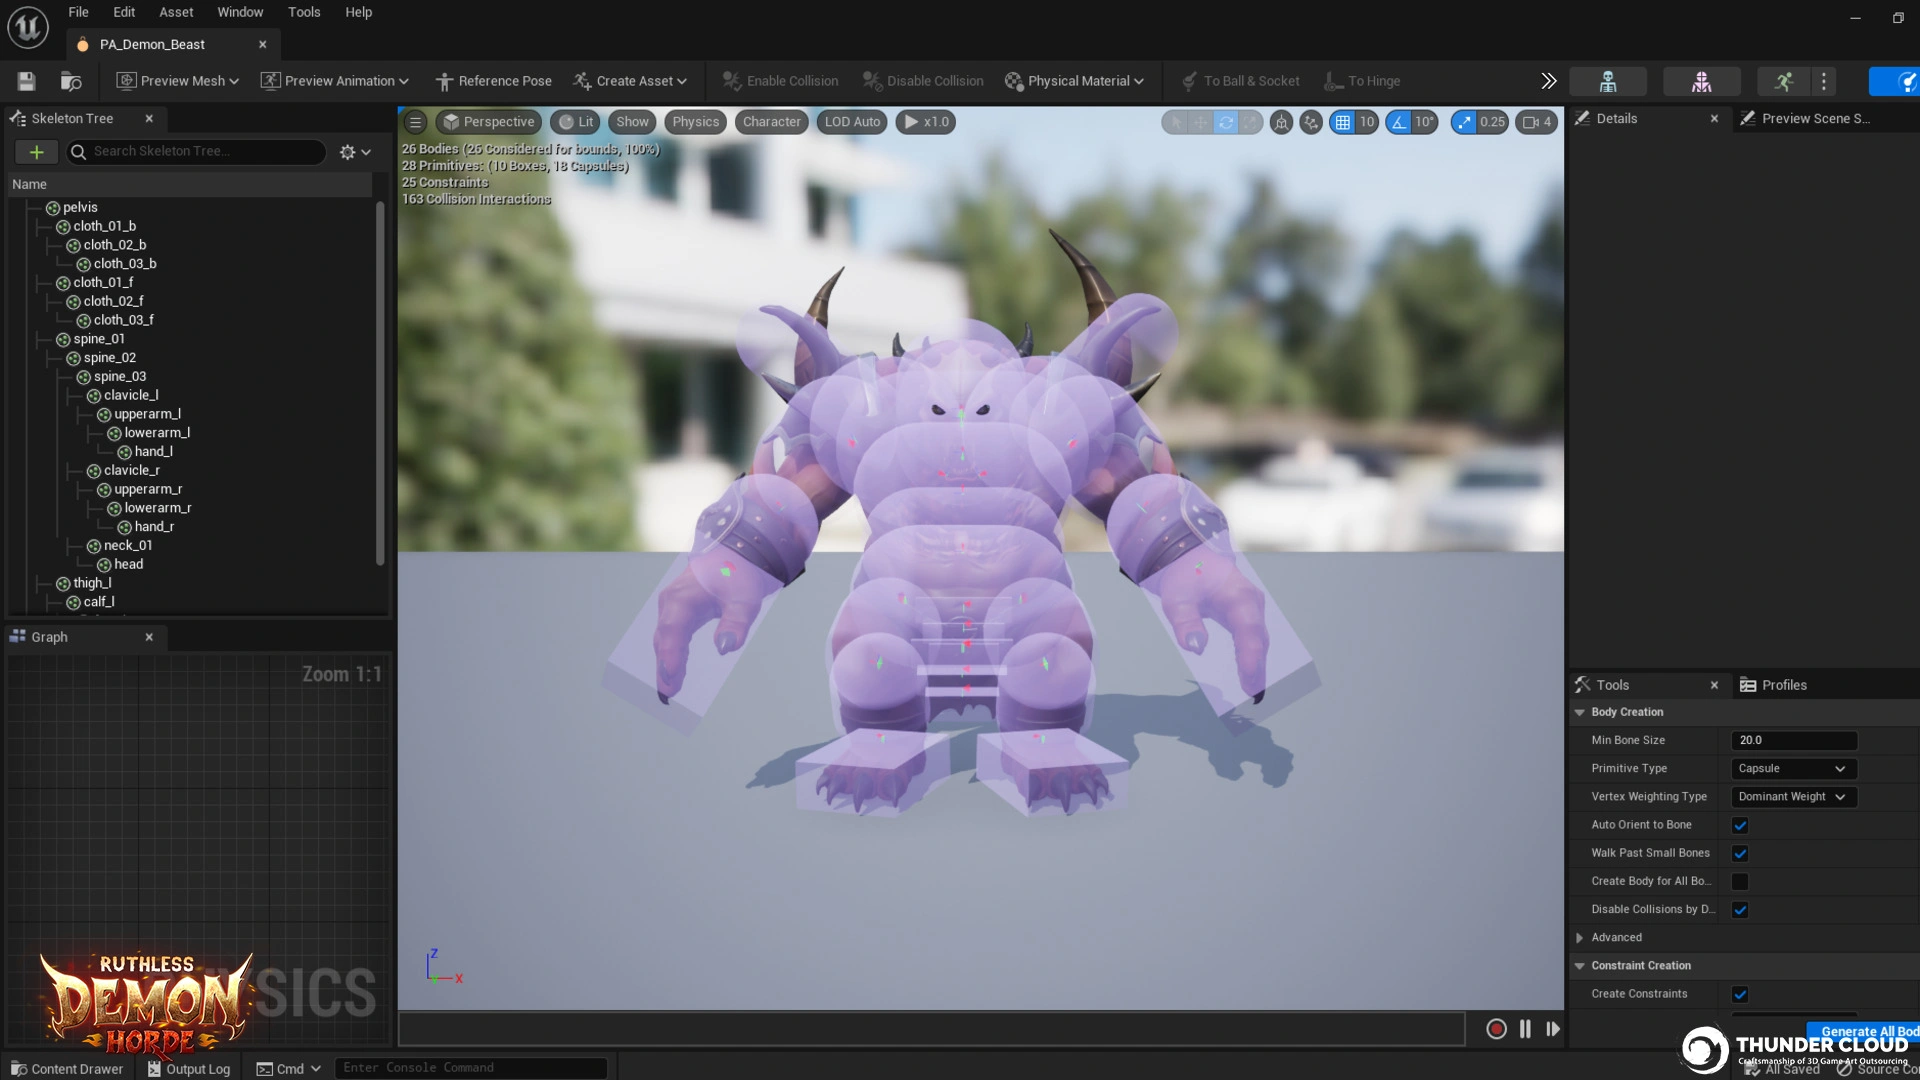Step simulation forward one frame
Image resolution: width=1920 pixels, height=1080 pixels.
(x=1553, y=1029)
